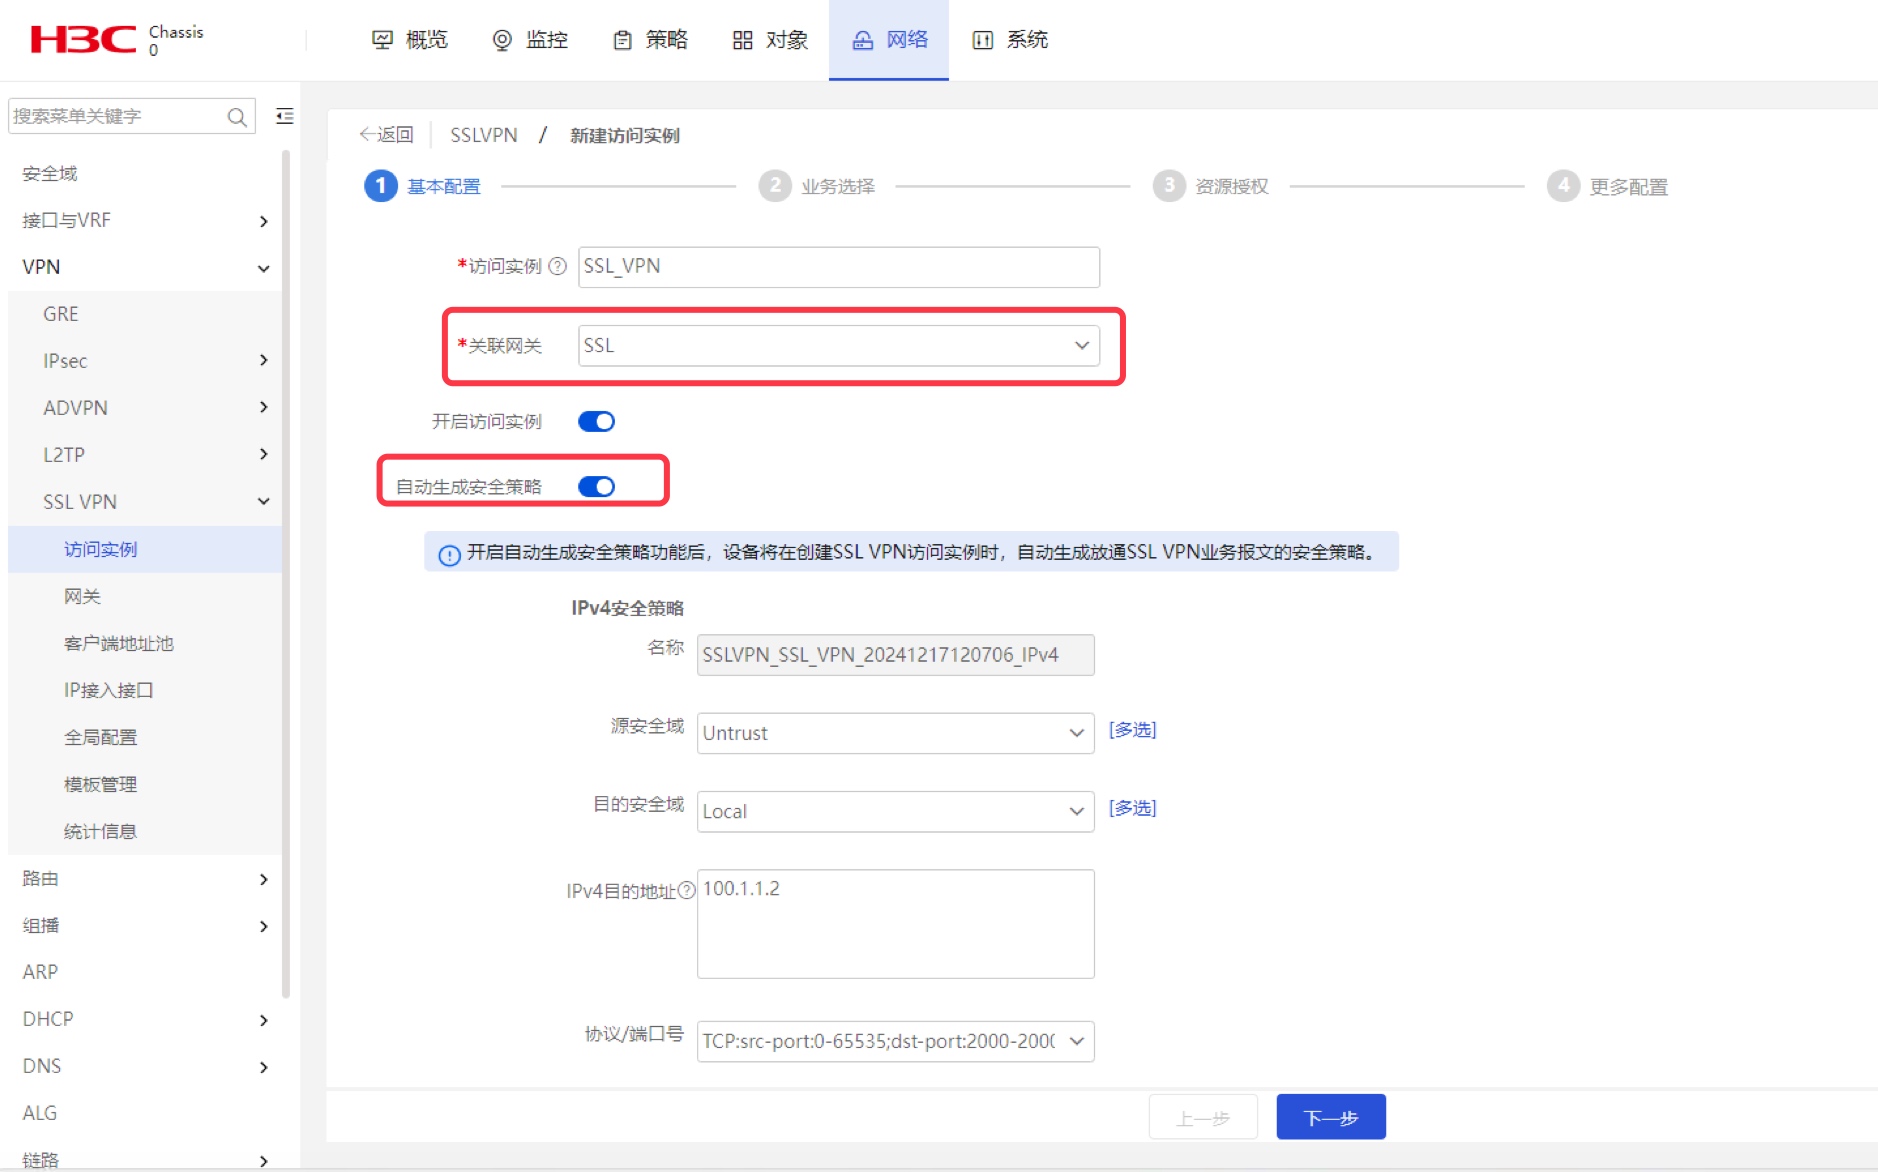Screen dimensions: 1878x1172
Task: Click step 1 基本配置 circle
Action: pyautogui.click(x=381, y=186)
